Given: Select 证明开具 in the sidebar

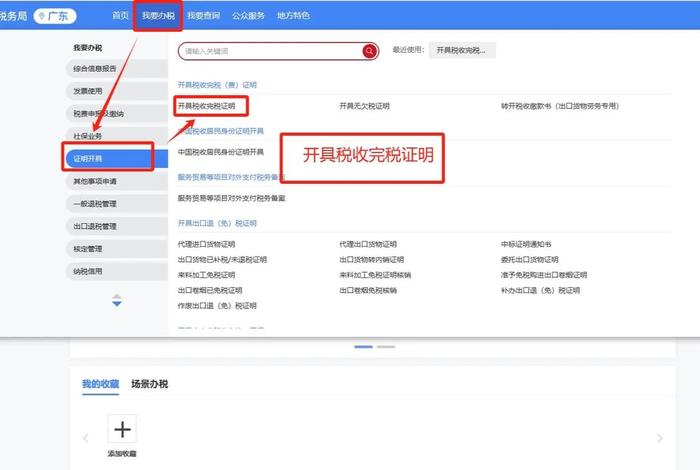Looking at the screenshot, I should click(117, 159).
